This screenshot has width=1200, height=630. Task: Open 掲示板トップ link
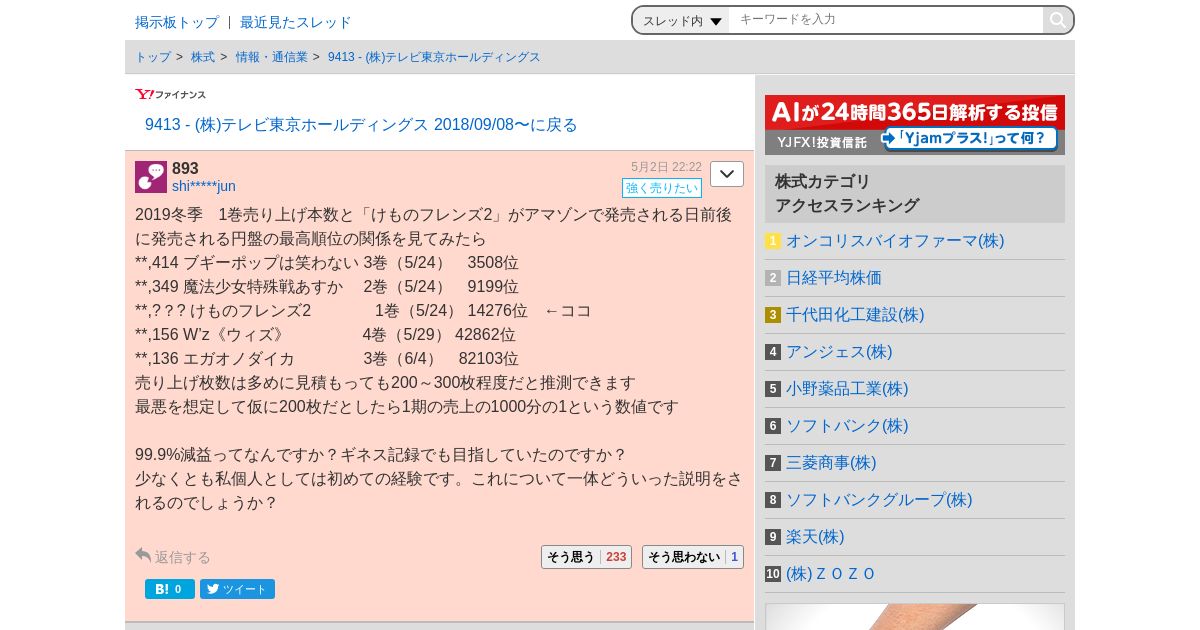pyautogui.click(x=177, y=22)
